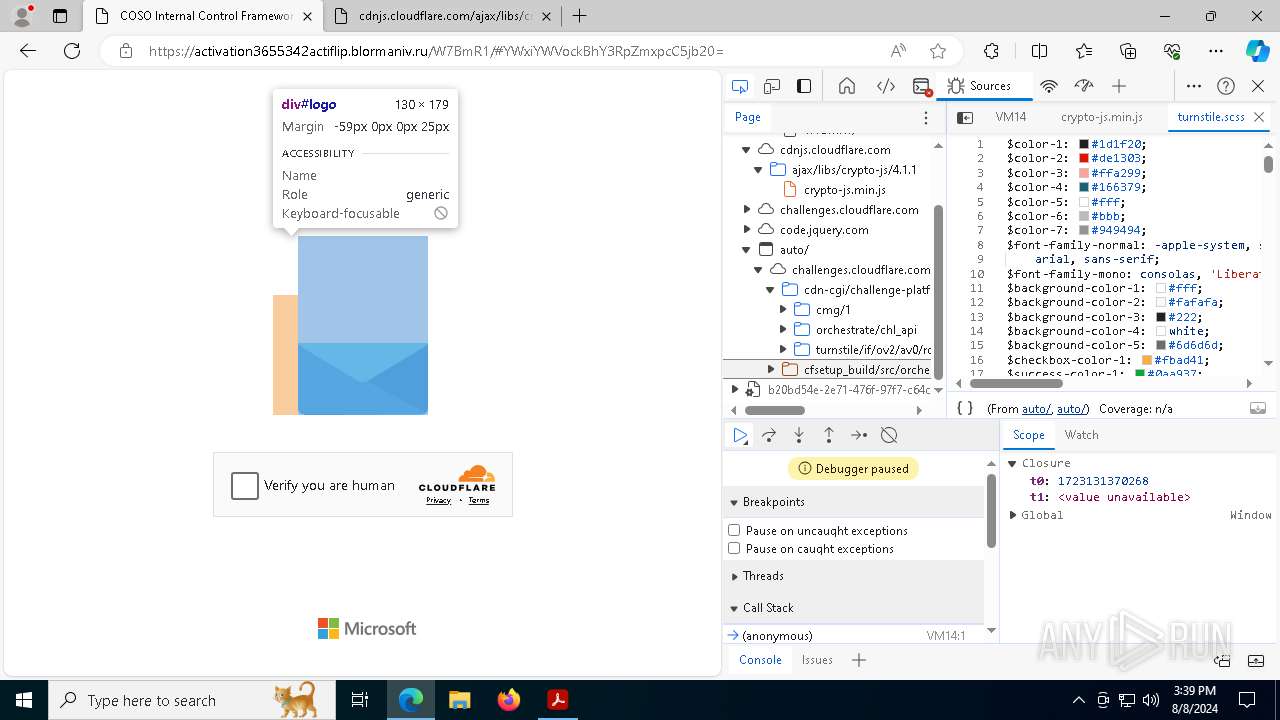Click color swatch for #166379
Screen dimensions: 1280x720
pos(1084,187)
